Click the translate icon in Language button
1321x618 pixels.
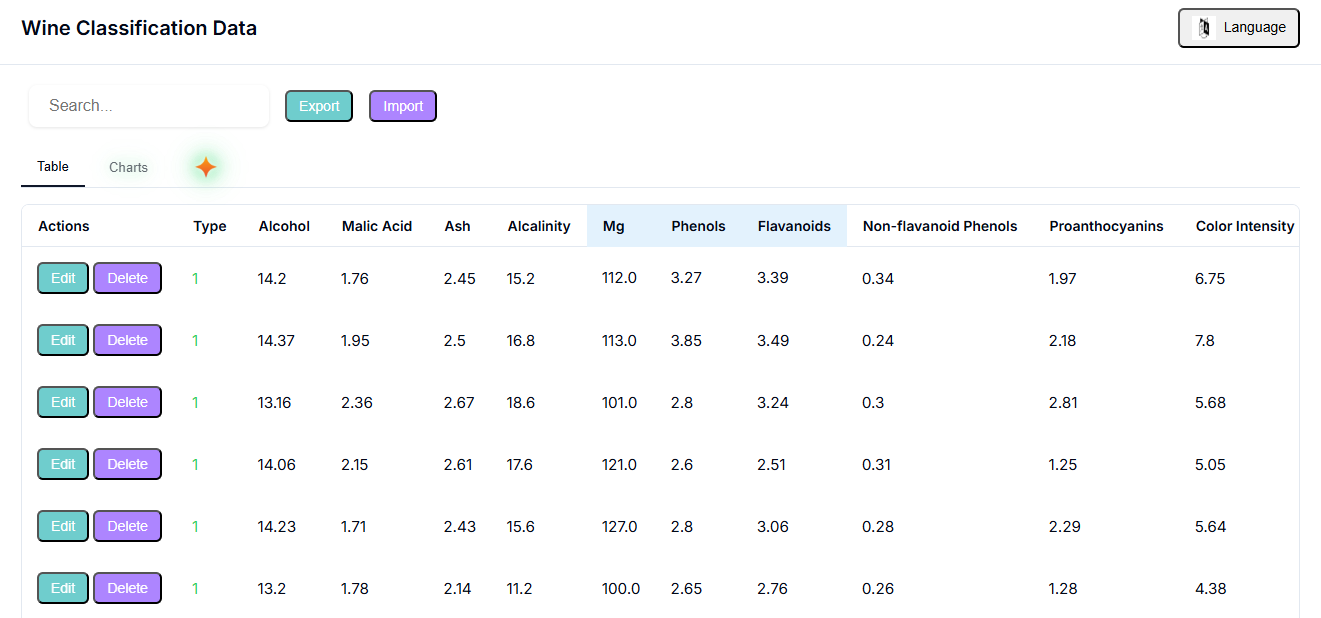coord(1205,28)
